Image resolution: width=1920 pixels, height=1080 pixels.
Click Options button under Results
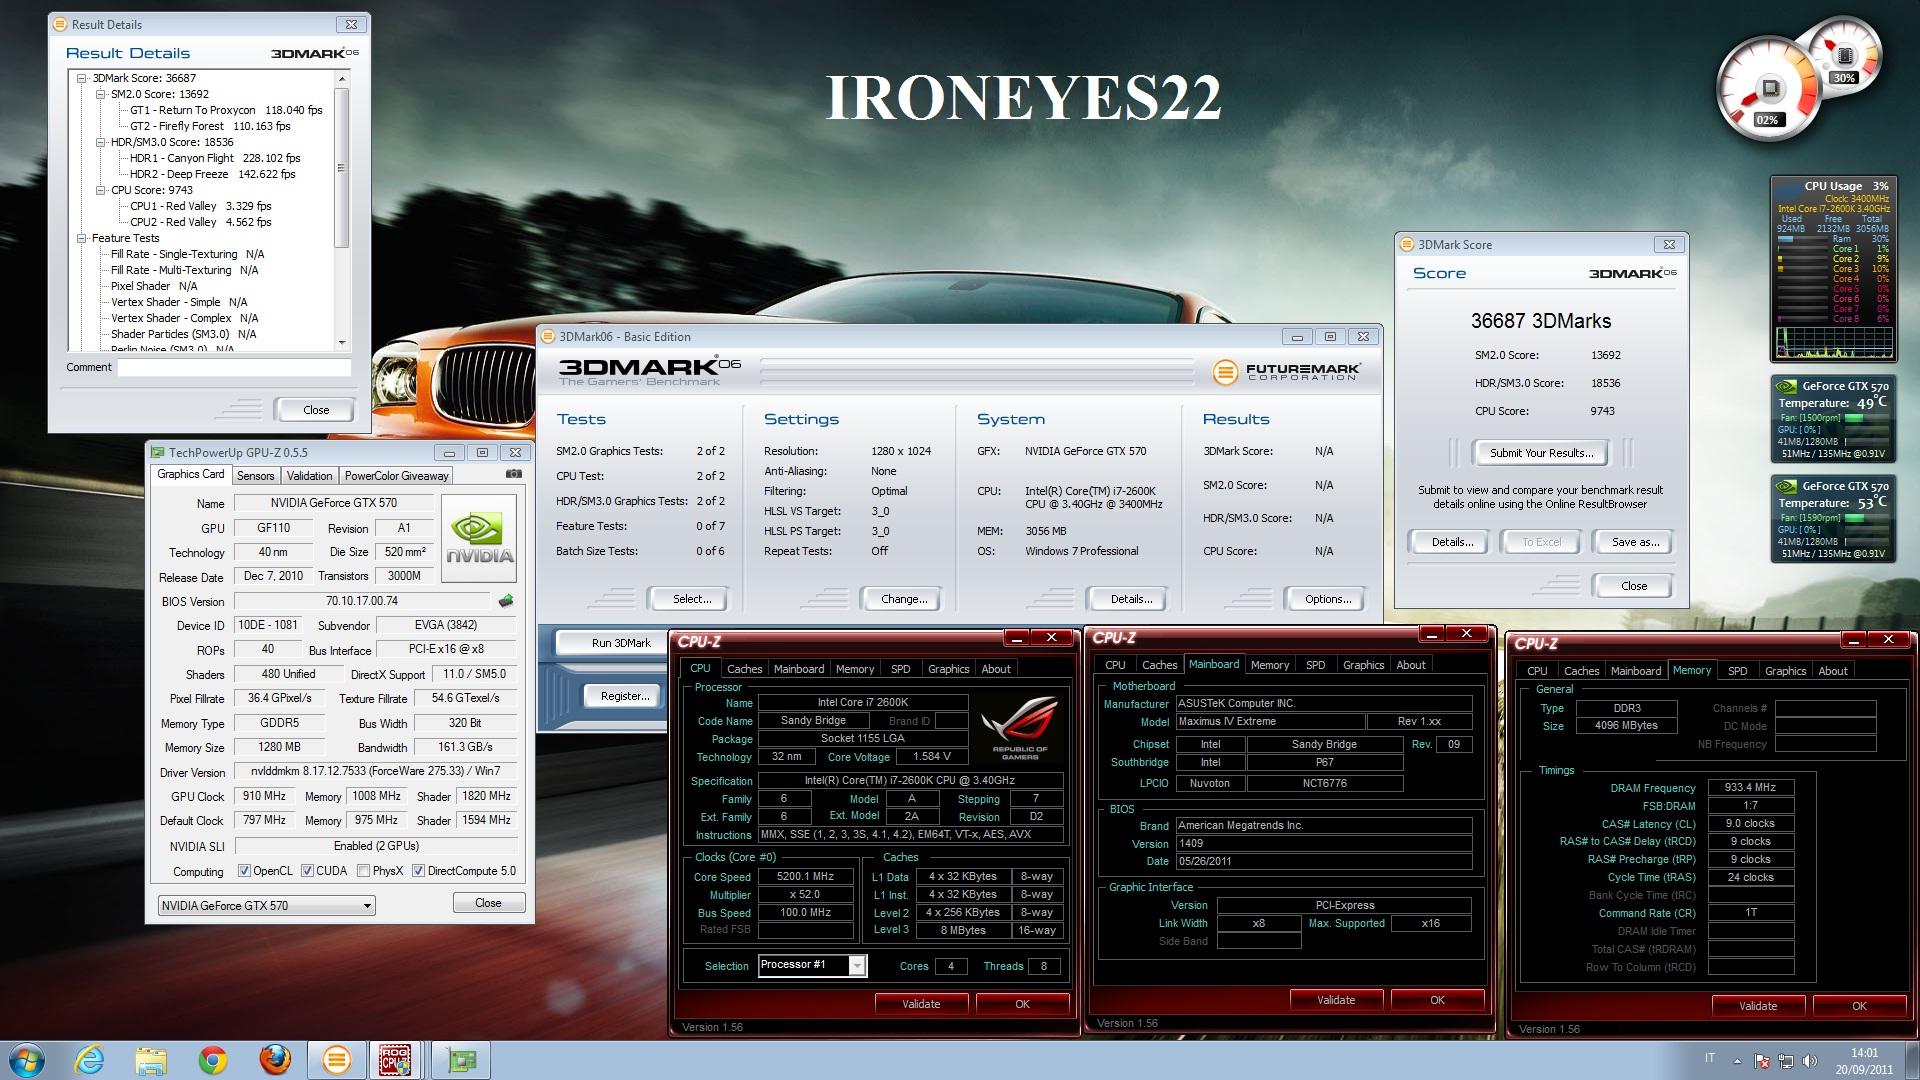(x=1327, y=599)
